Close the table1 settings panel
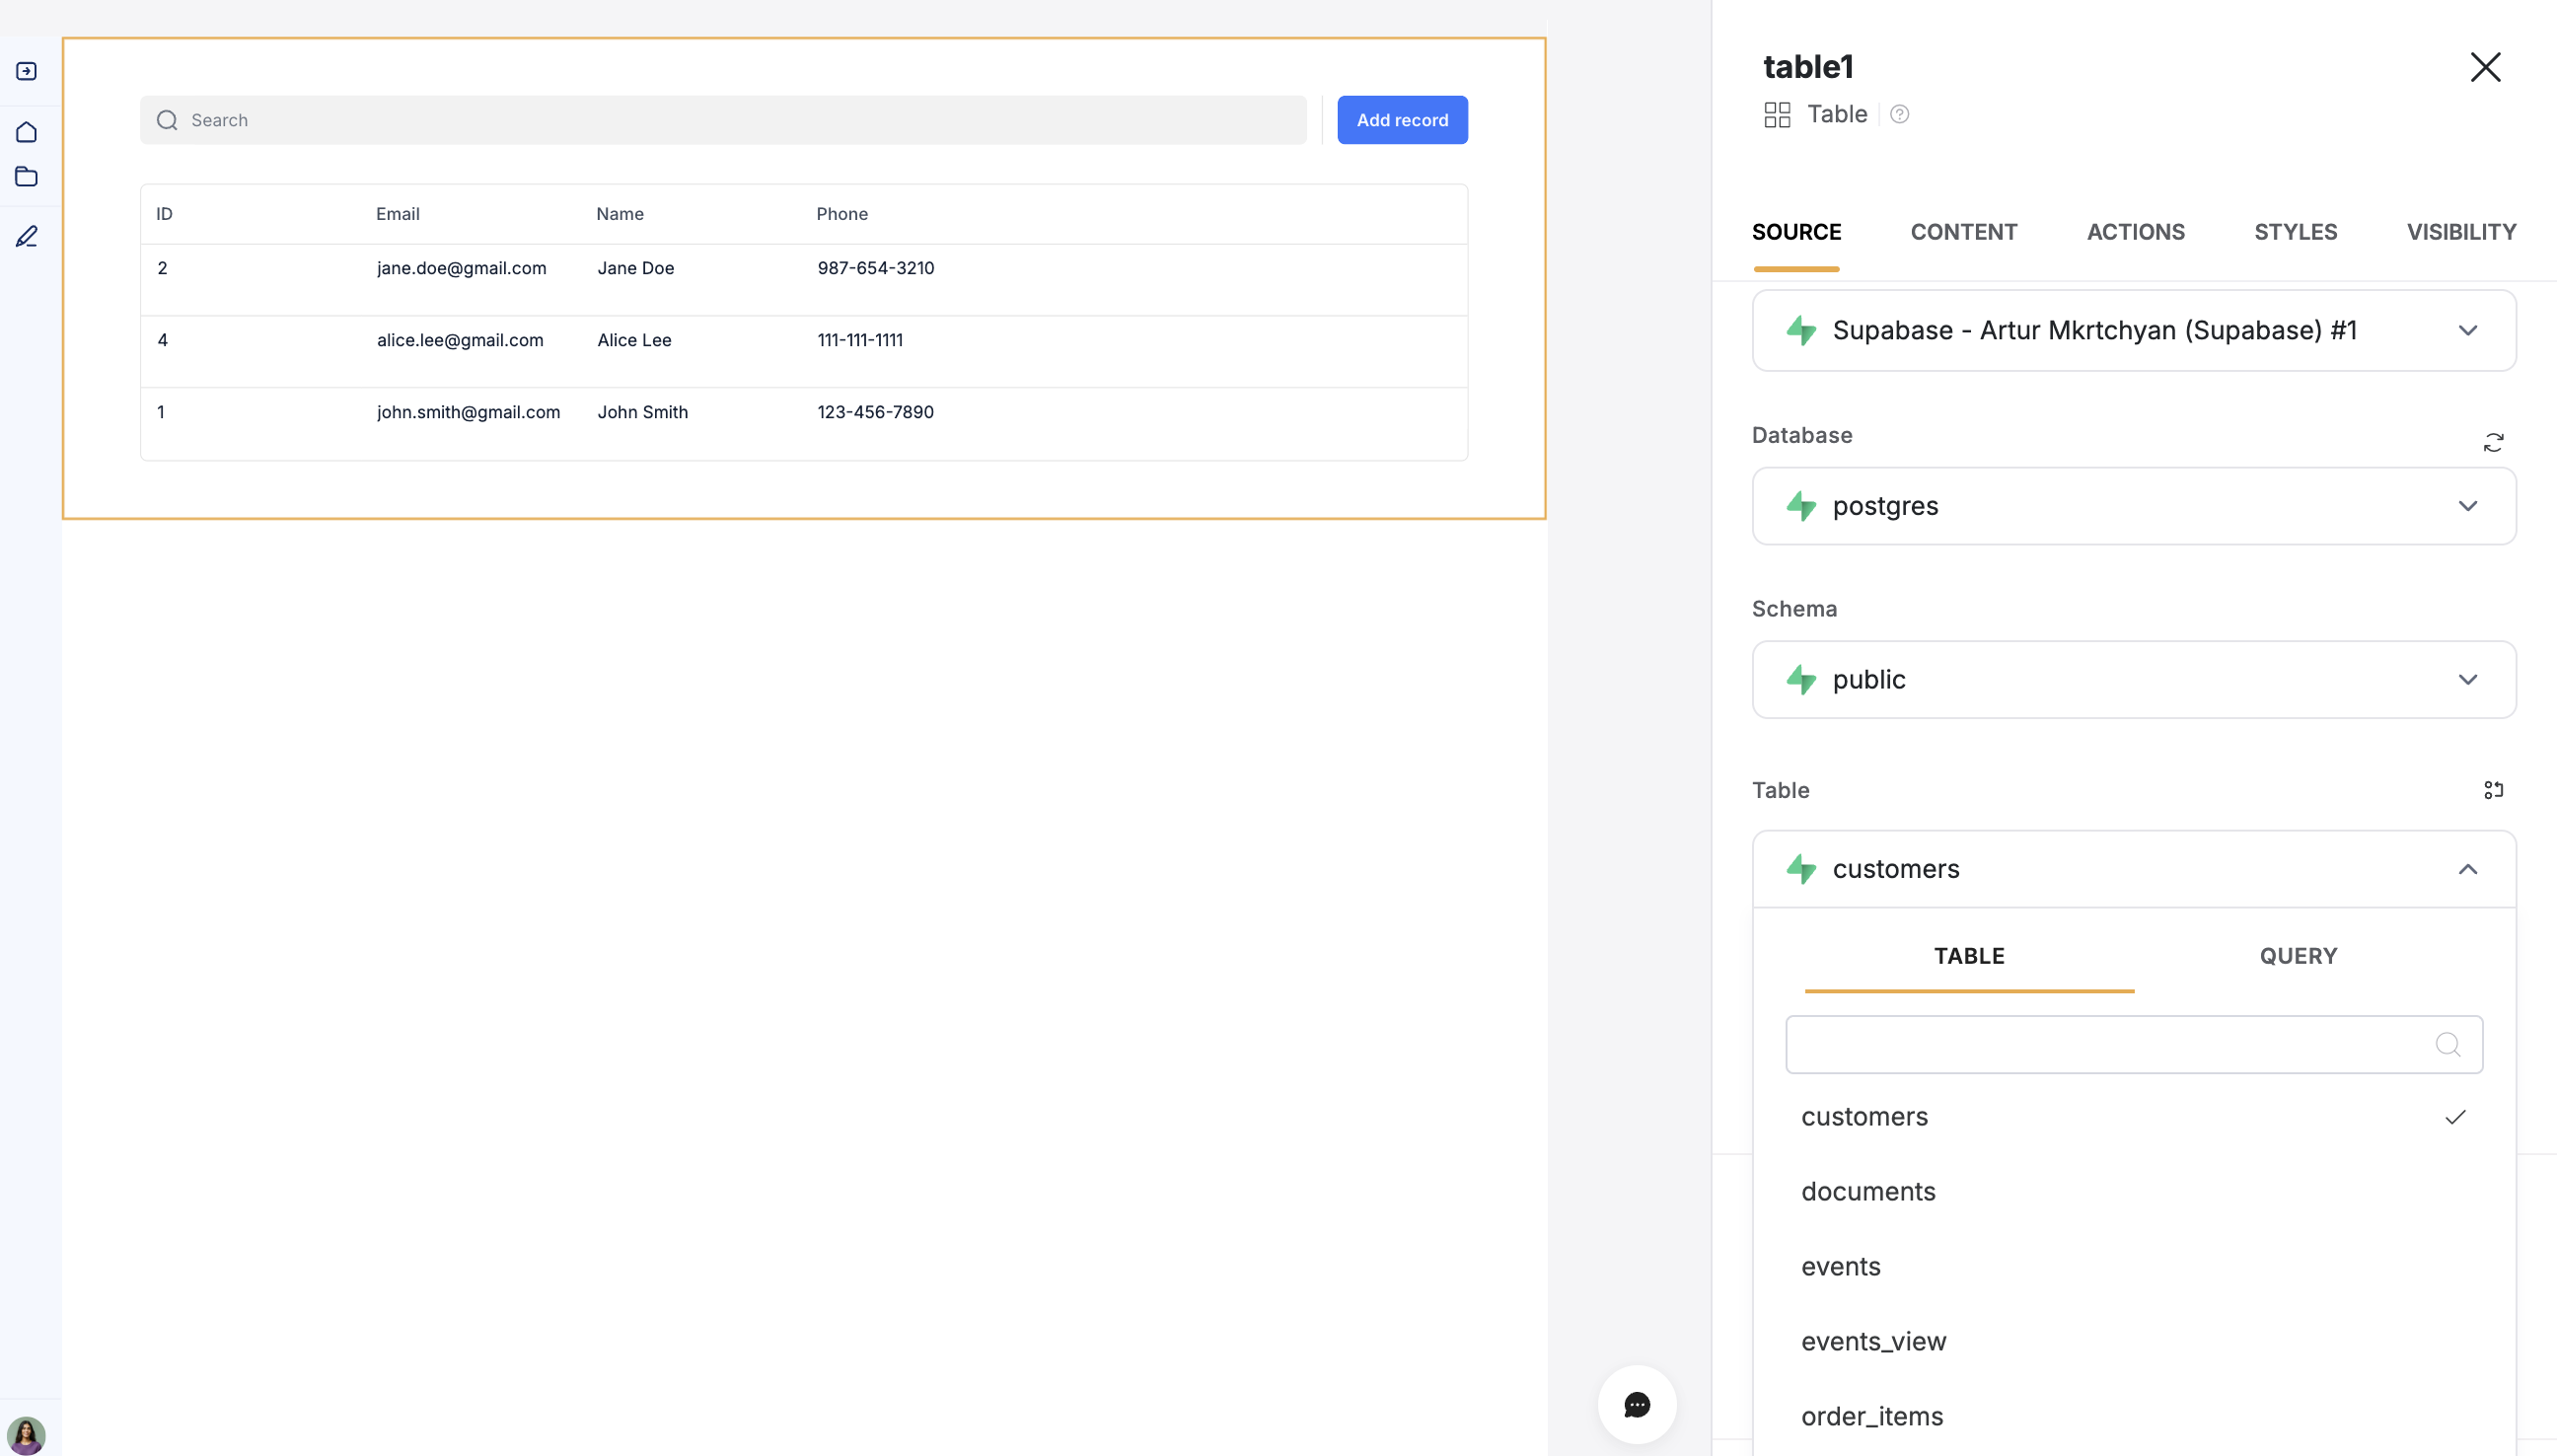Image resolution: width=2557 pixels, height=1456 pixels. pyautogui.click(x=2484, y=67)
